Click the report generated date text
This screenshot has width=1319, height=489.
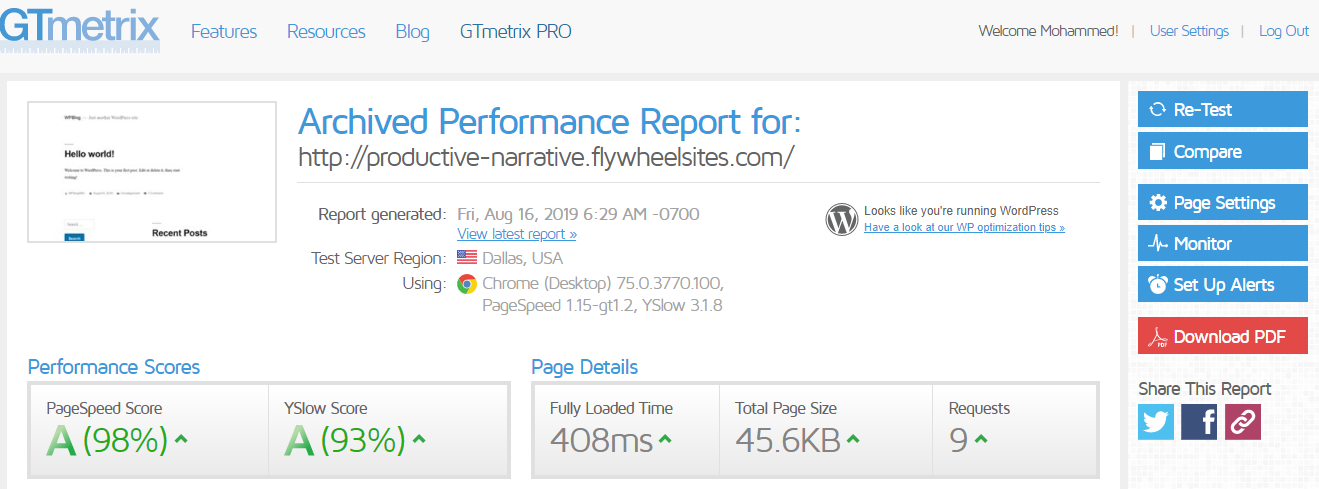(x=578, y=214)
